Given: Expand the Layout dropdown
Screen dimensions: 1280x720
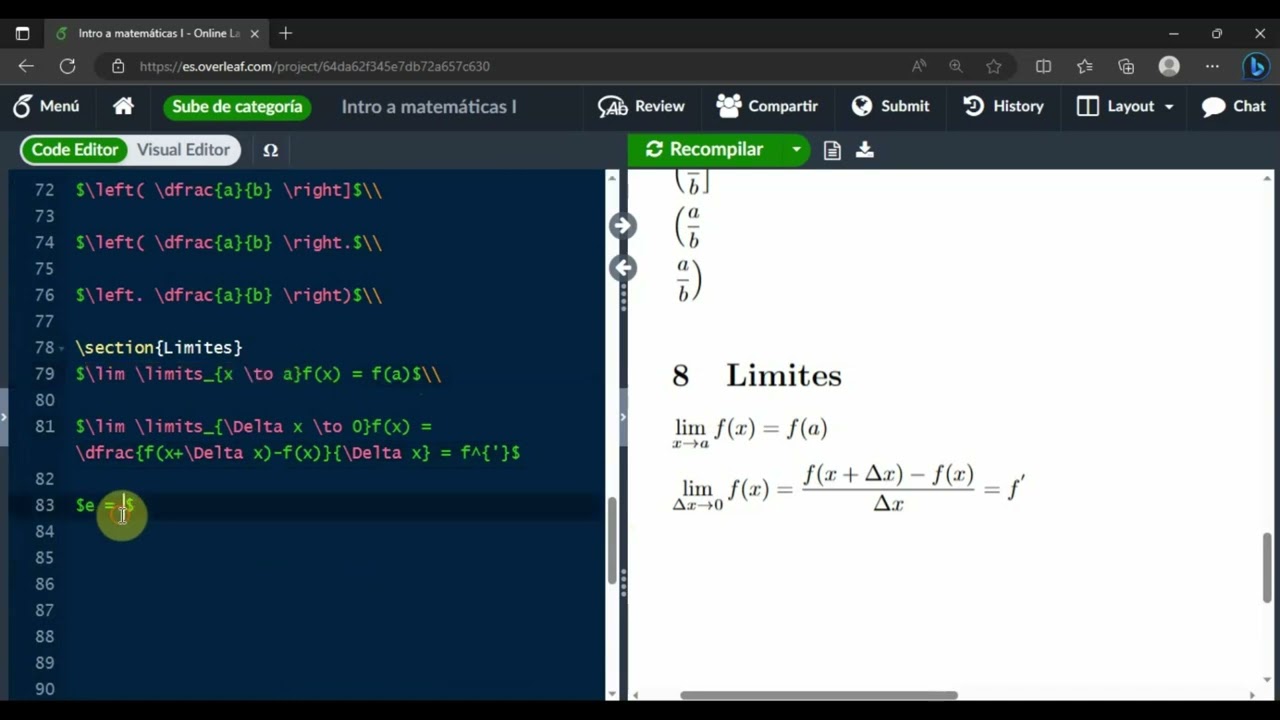Looking at the screenshot, I should click(x=1125, y=106).
